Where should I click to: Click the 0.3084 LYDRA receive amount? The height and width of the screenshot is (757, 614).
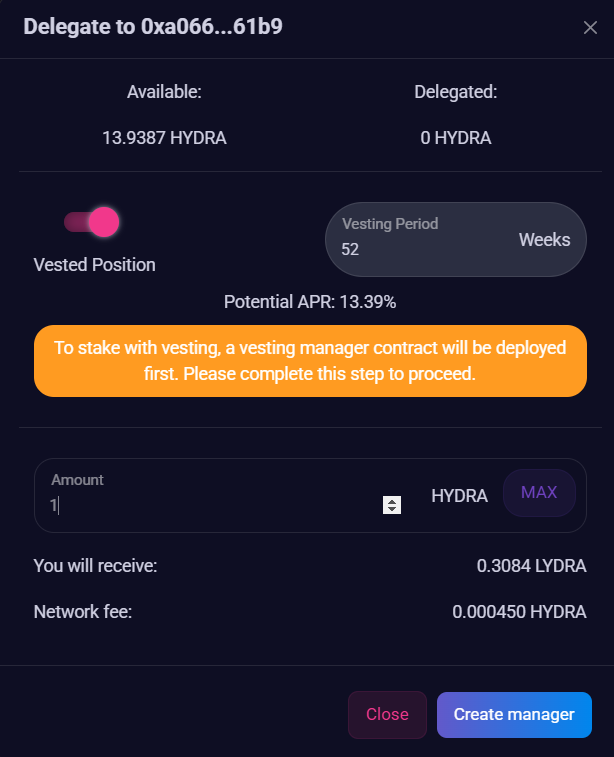tap(531, 566)
